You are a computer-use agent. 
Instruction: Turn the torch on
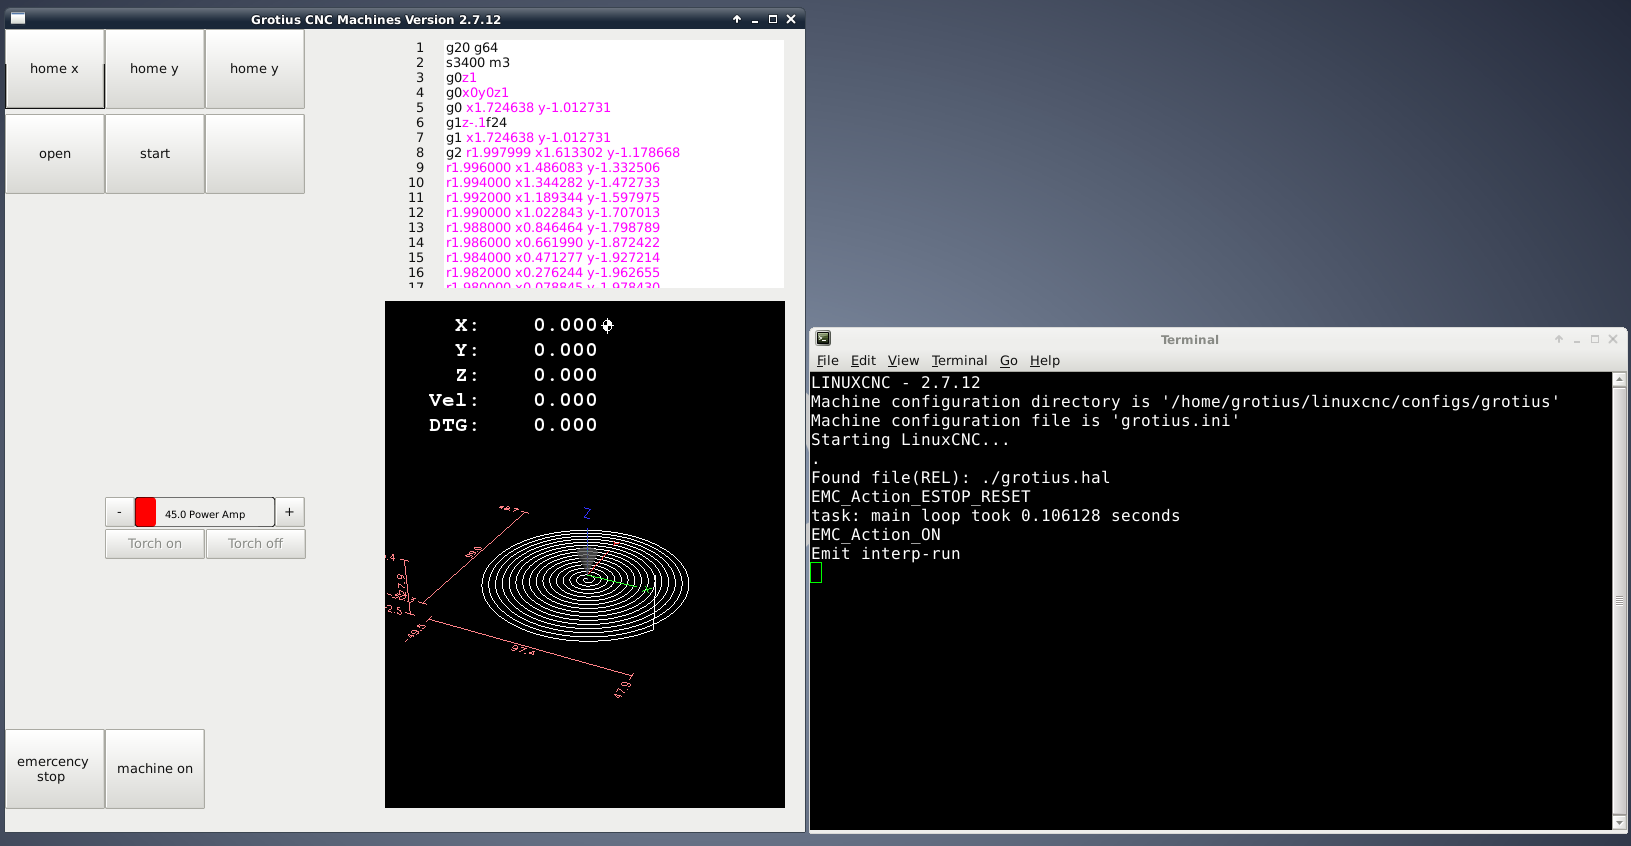click(155, 544)
